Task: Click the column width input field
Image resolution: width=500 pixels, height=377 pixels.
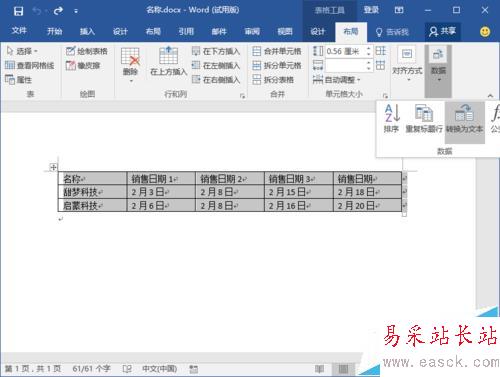Action: (345, 65)
